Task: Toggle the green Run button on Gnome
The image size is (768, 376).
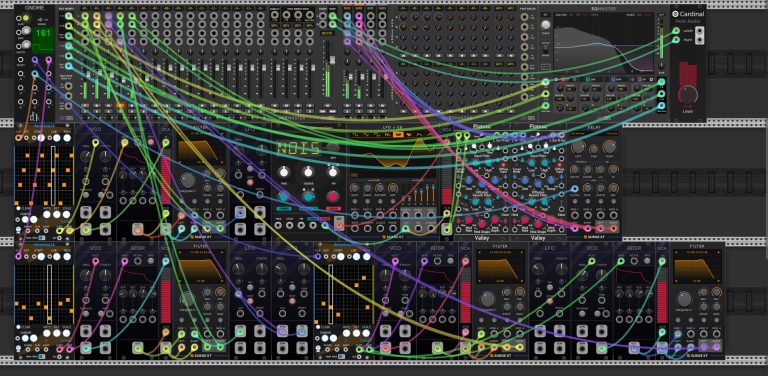Action: (26, 19)
